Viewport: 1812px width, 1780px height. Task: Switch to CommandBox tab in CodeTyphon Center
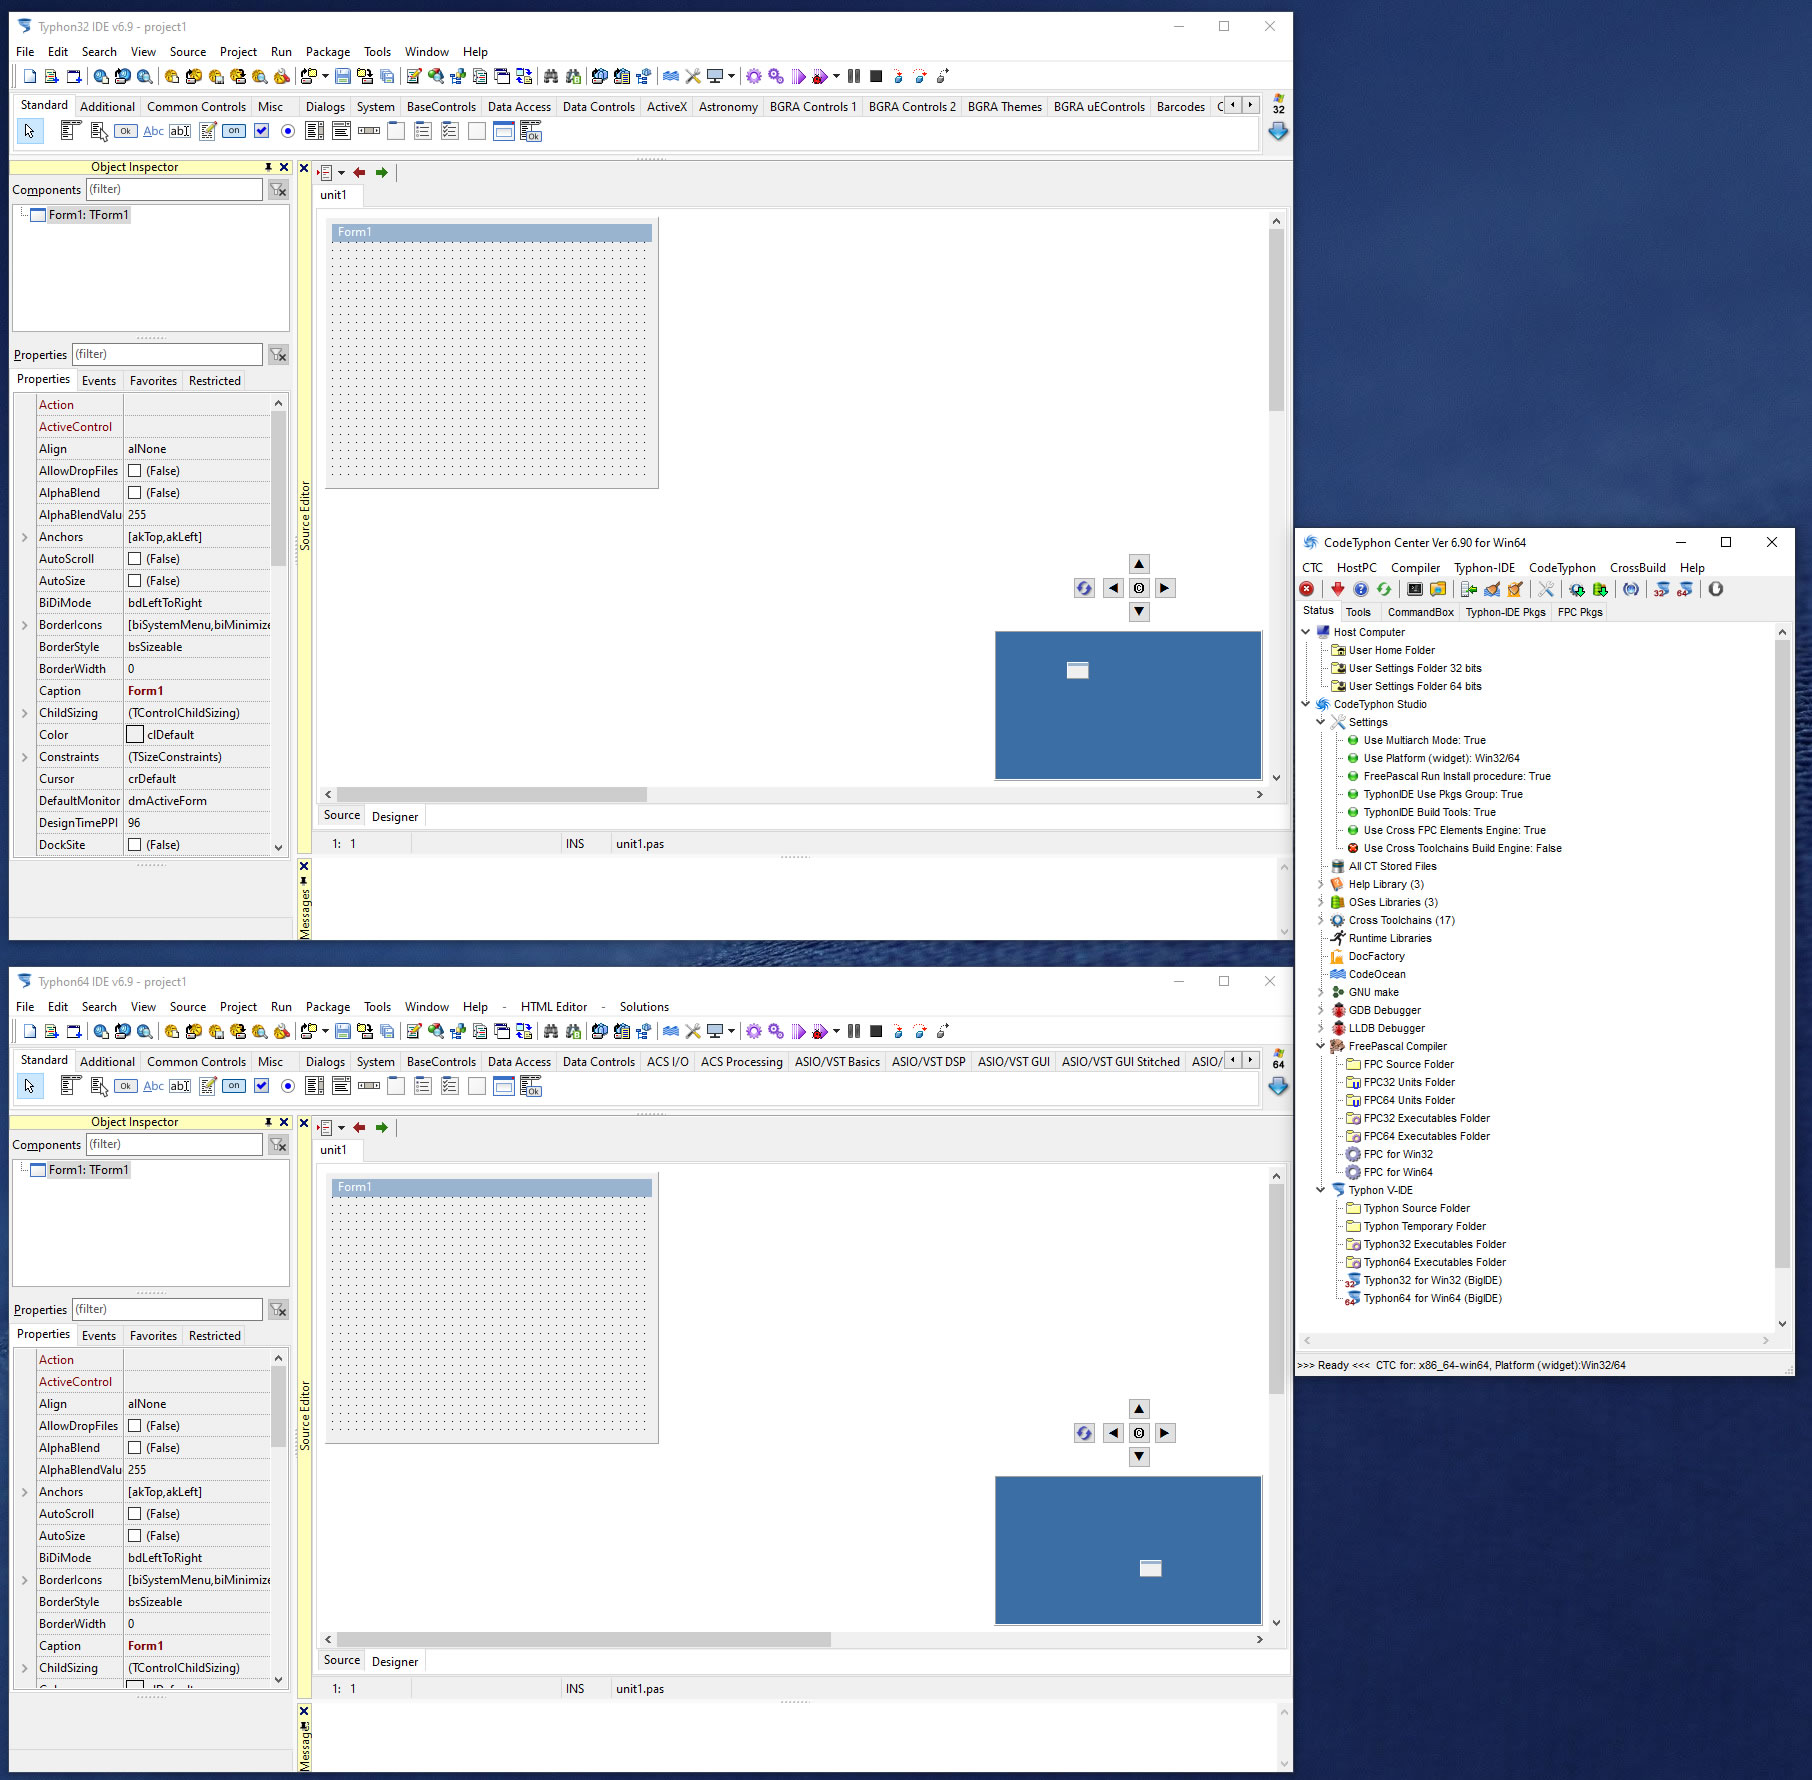[1420, 612]
